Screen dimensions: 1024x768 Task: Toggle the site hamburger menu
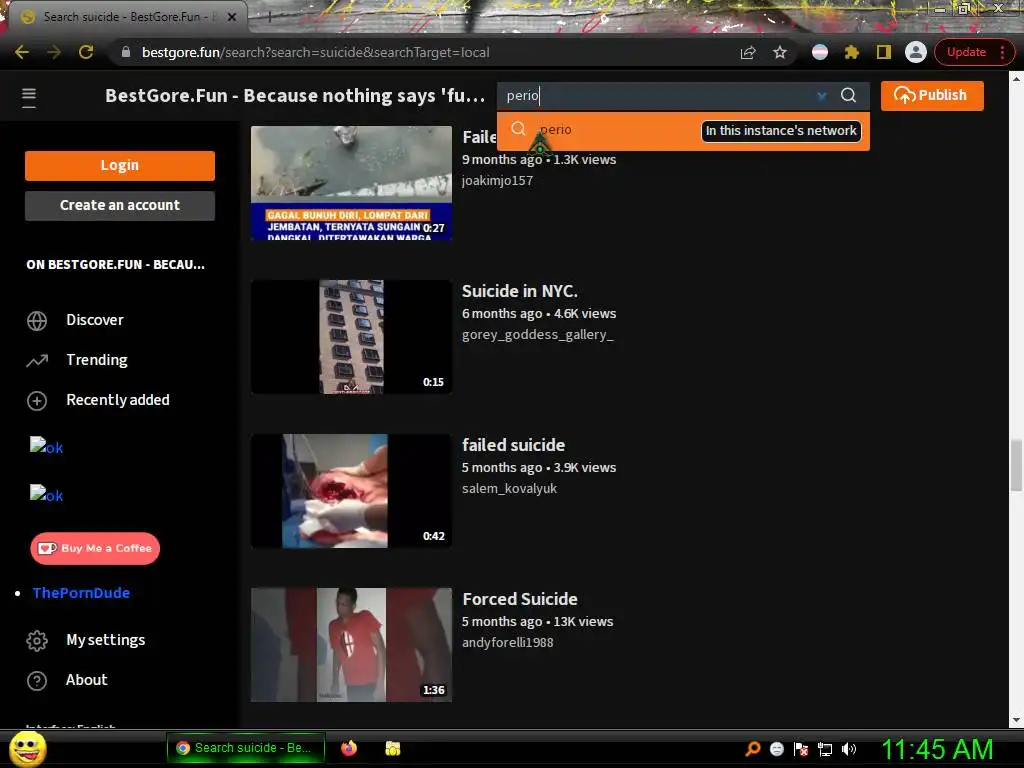[x=29, y=97]
